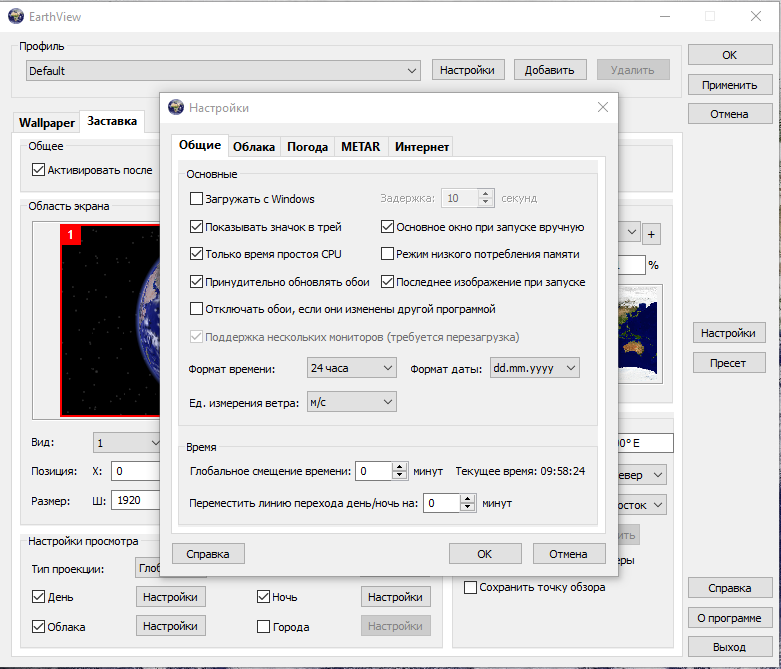Increase Задержка seconds spinner up arrow
Viewport: 781px width, 669px height.
(x=486, y=193)
